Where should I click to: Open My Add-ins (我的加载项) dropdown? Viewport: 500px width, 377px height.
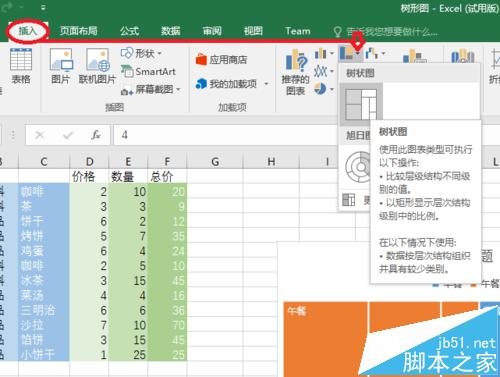tap(266, 84)
